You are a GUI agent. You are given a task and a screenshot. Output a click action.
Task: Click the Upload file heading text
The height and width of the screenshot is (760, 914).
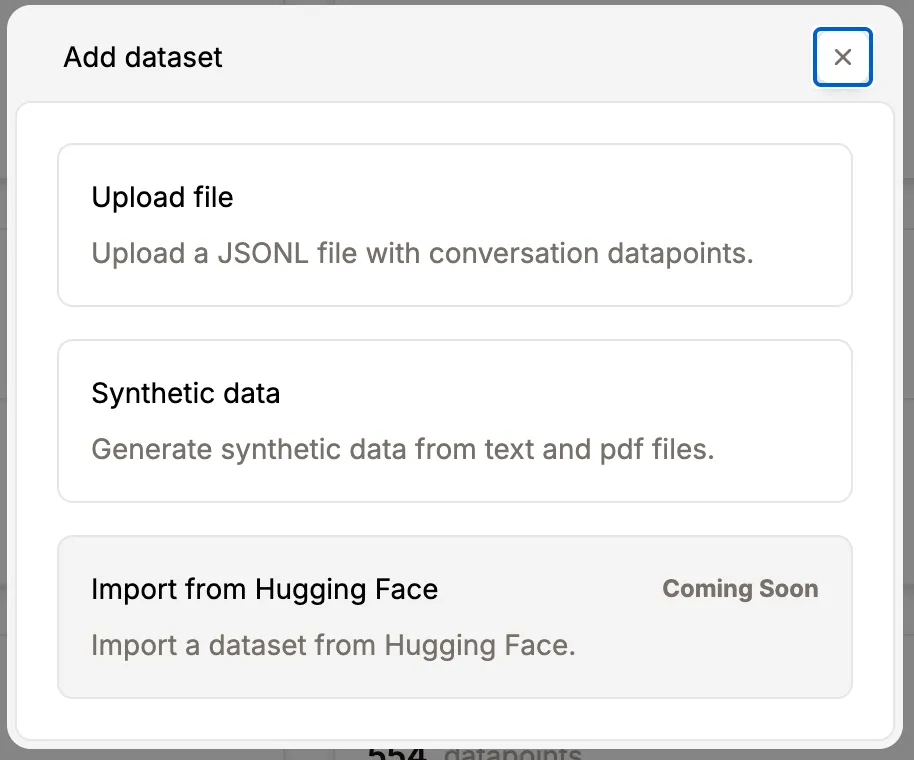[x=162, y=197]
